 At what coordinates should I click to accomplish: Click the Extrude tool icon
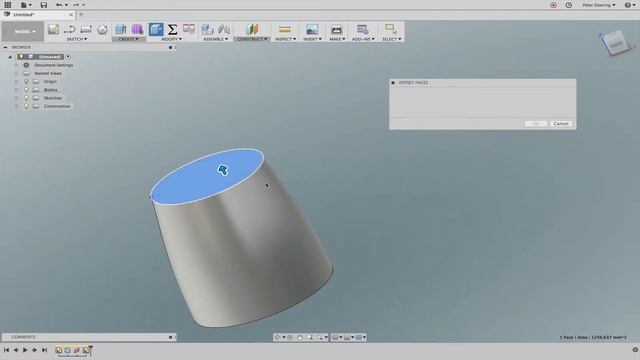click(121, 29)
